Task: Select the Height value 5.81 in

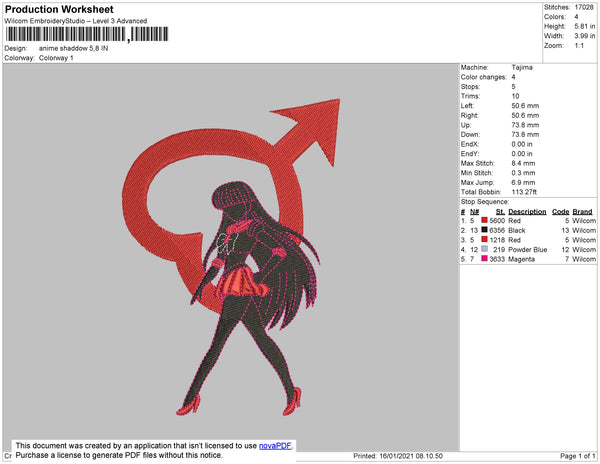Action: (x=585, y=26)
